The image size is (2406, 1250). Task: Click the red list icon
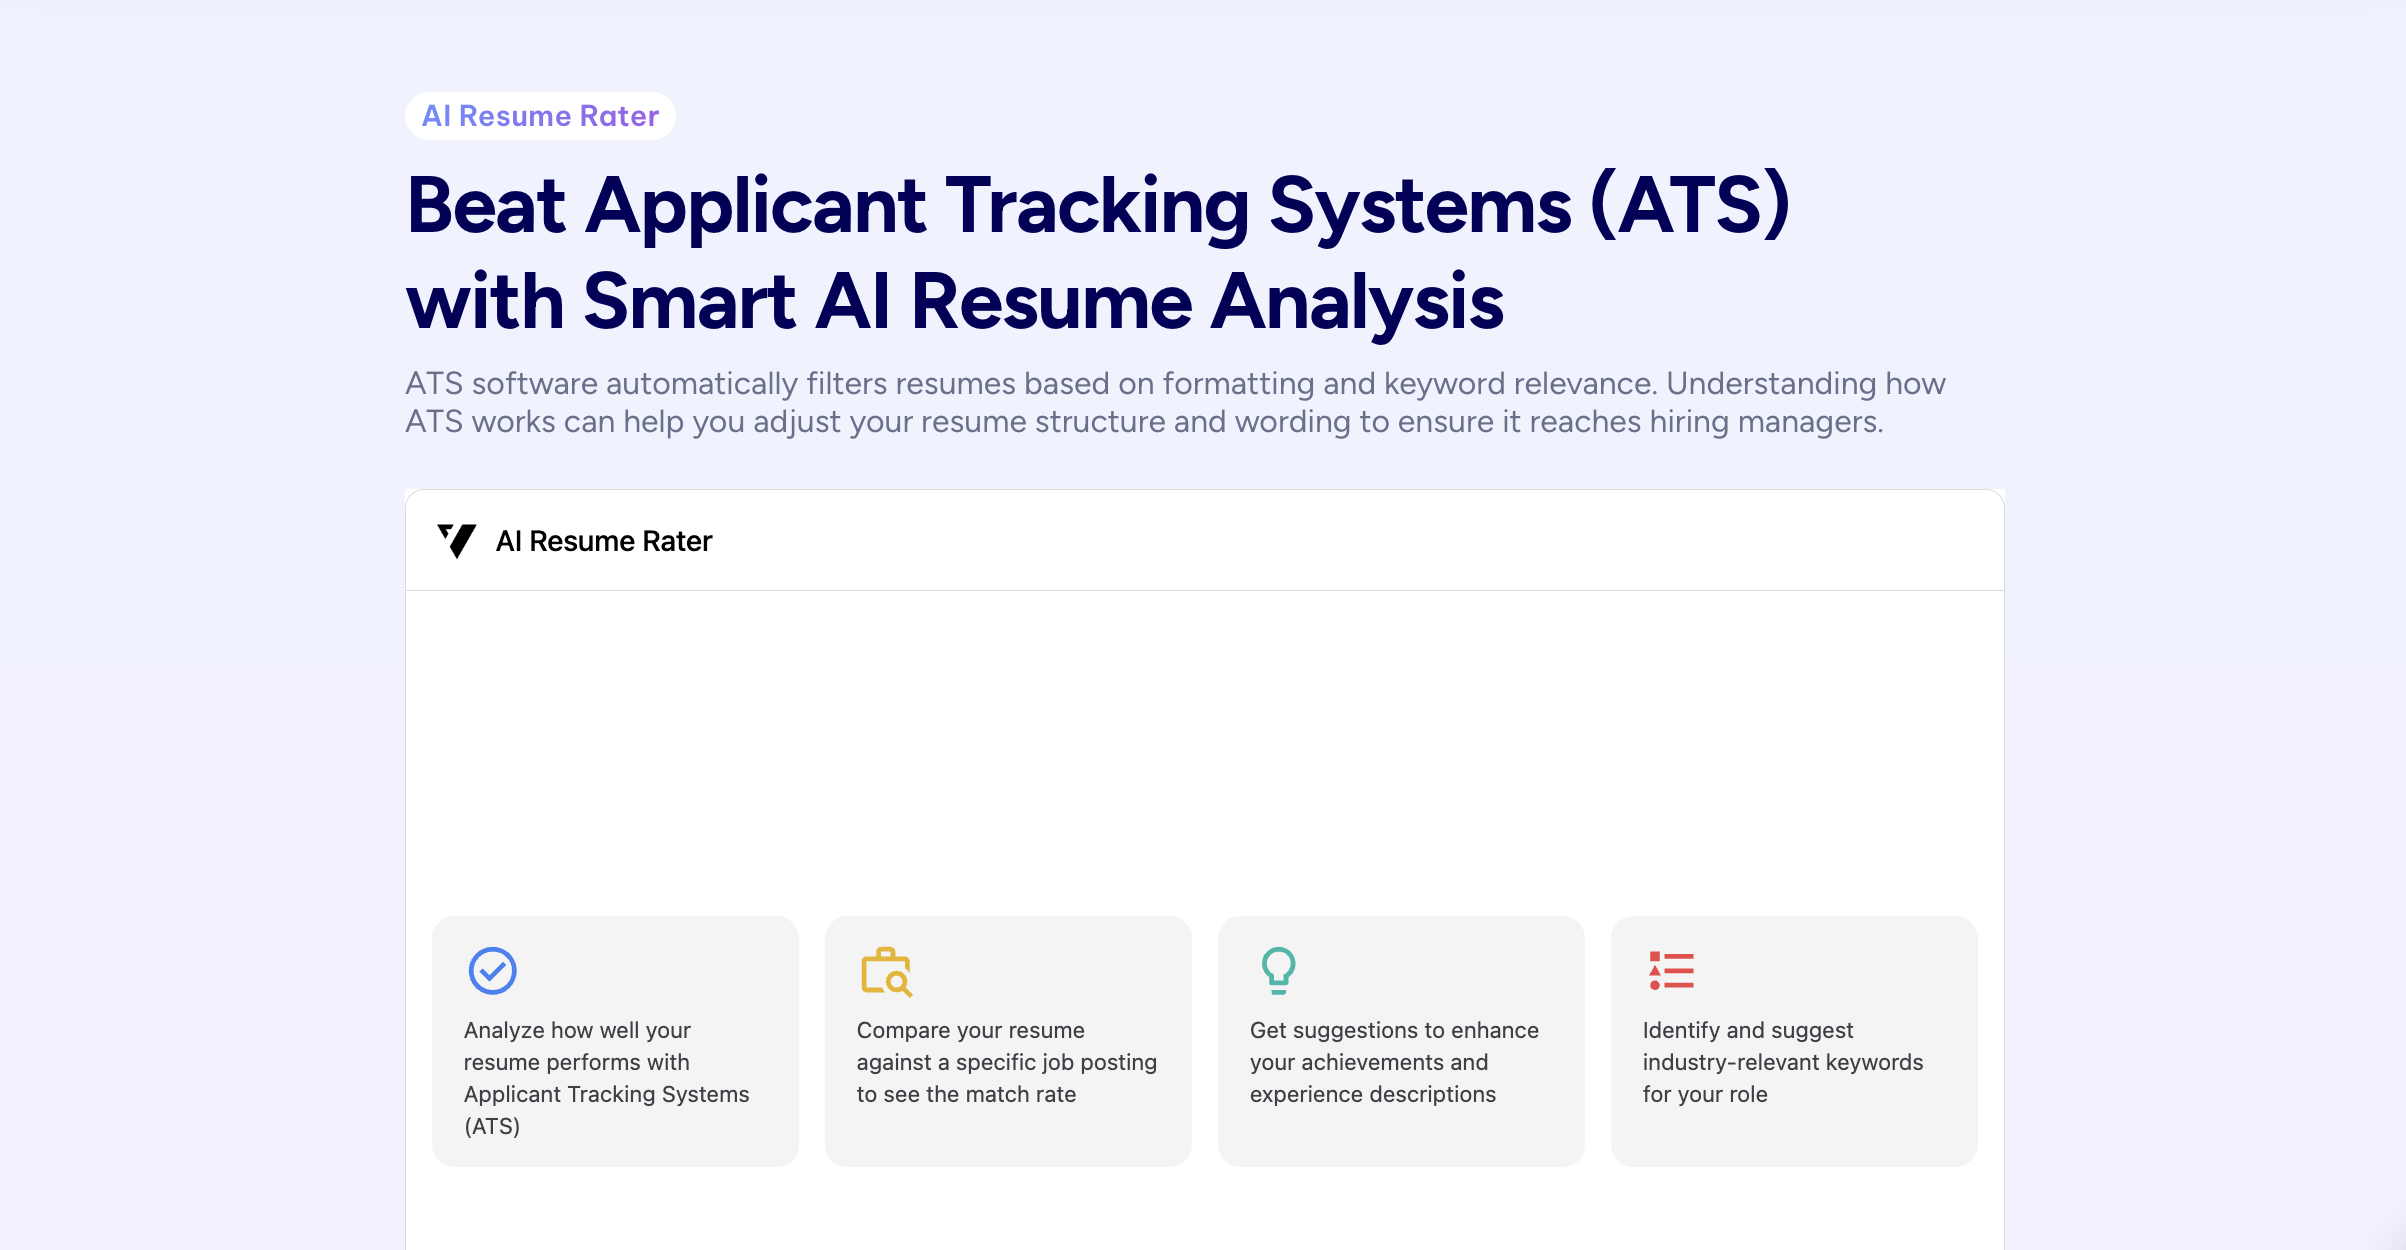1671,971
